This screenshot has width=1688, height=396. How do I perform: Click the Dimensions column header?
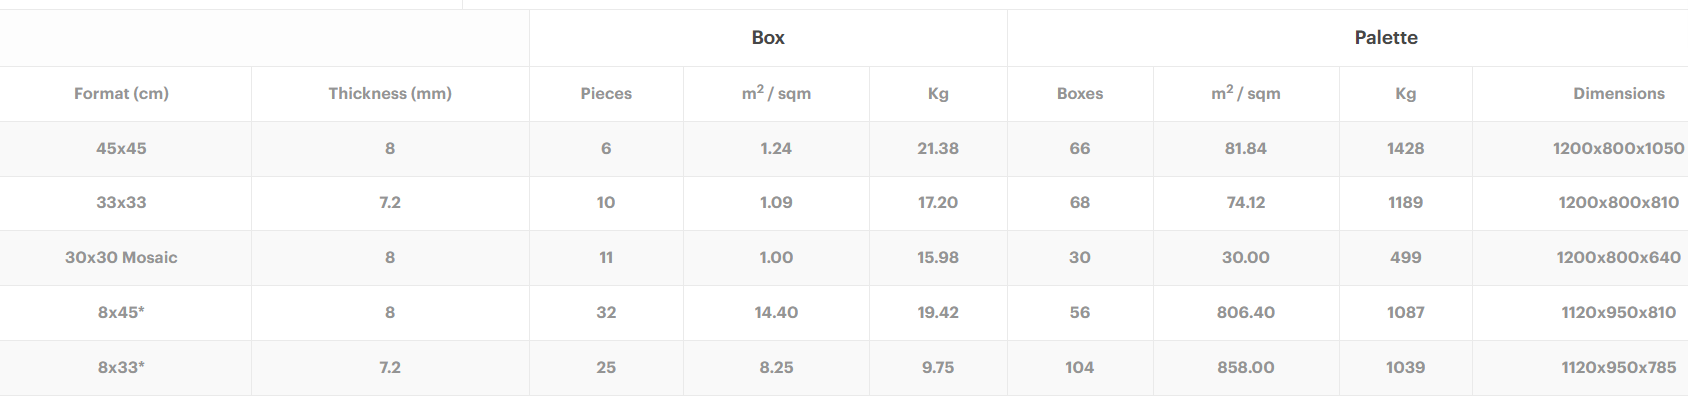pos(1619,94)
